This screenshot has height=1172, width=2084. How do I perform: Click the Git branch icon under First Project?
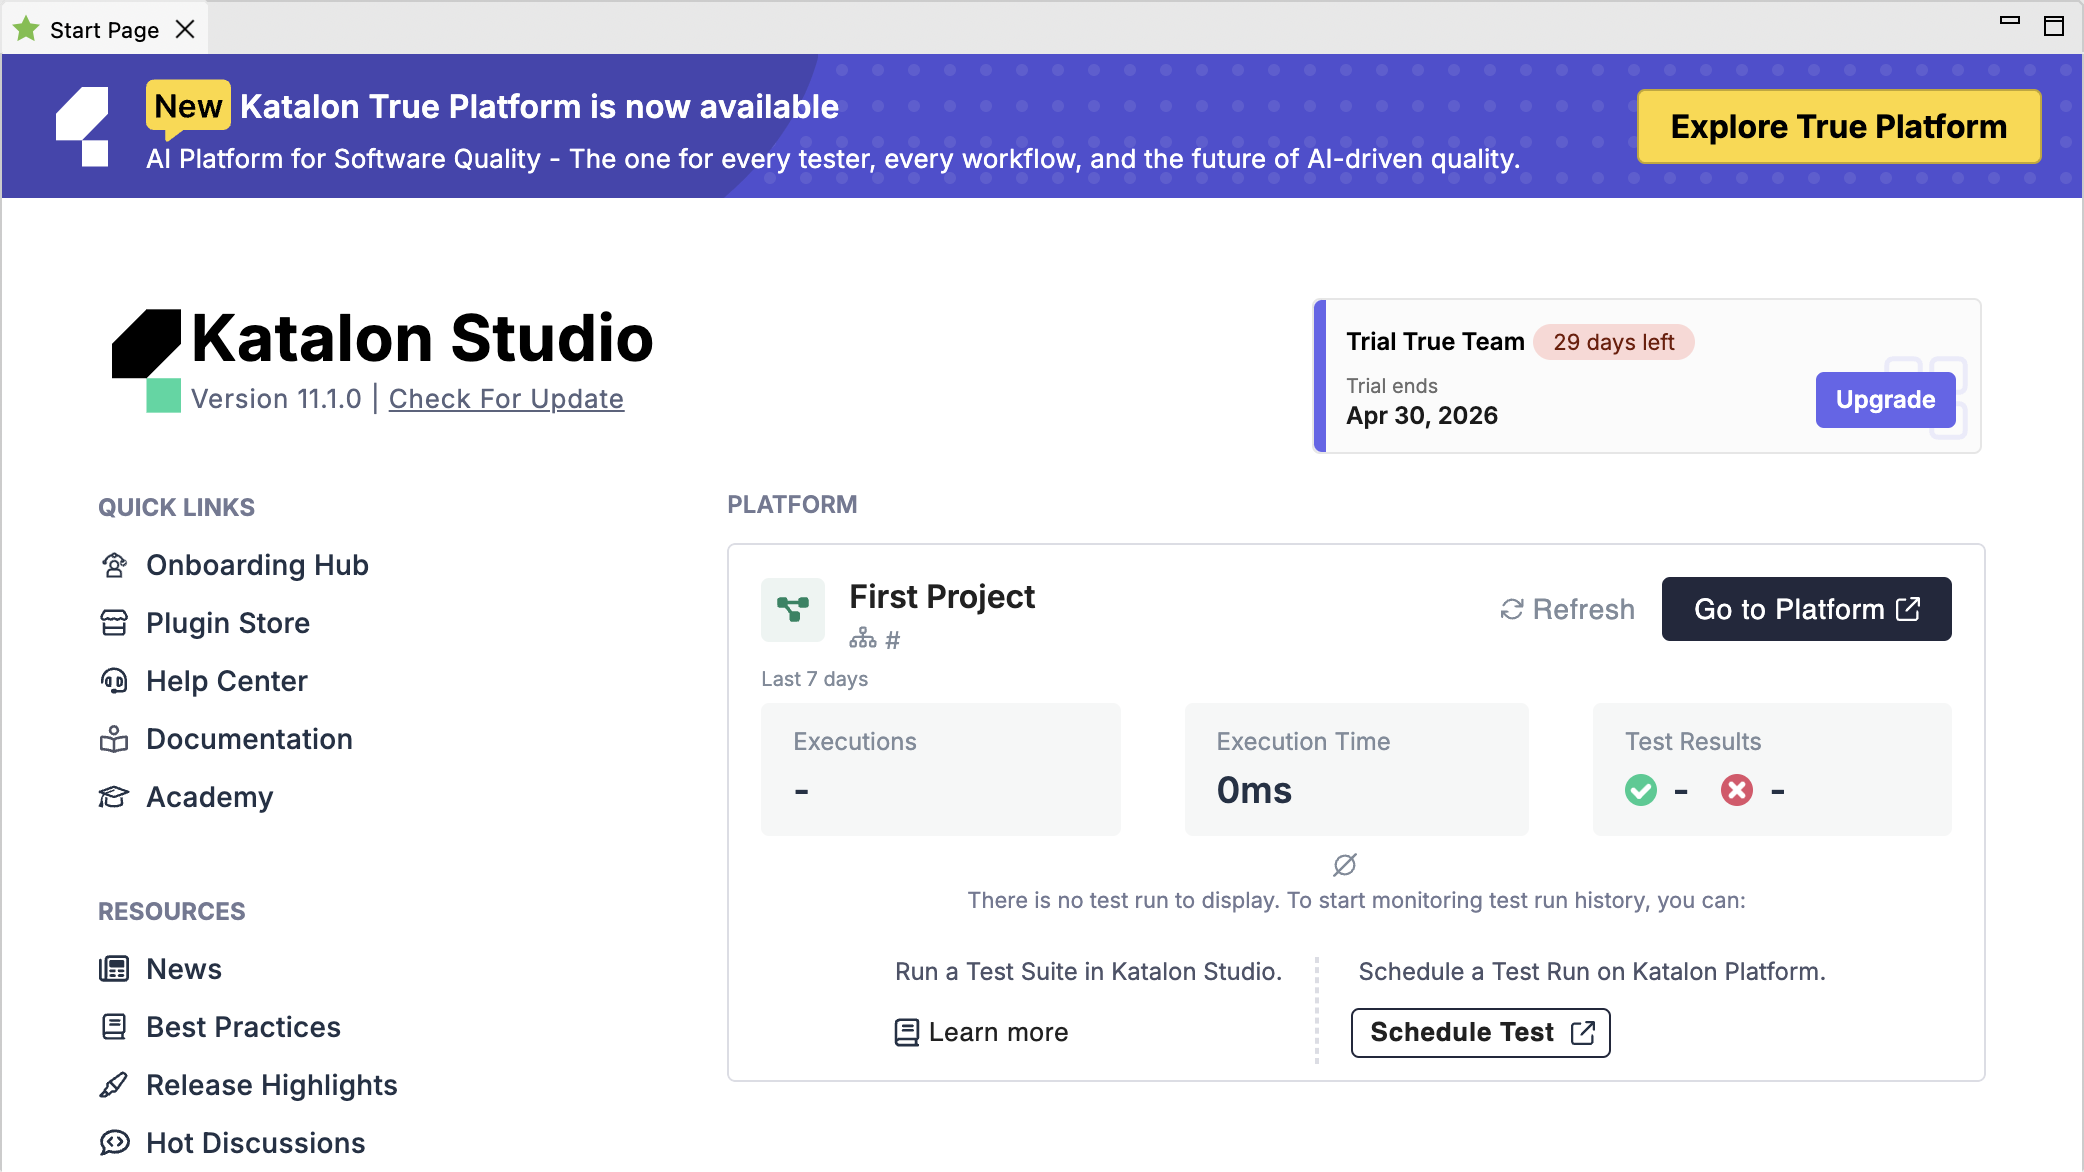862,639
